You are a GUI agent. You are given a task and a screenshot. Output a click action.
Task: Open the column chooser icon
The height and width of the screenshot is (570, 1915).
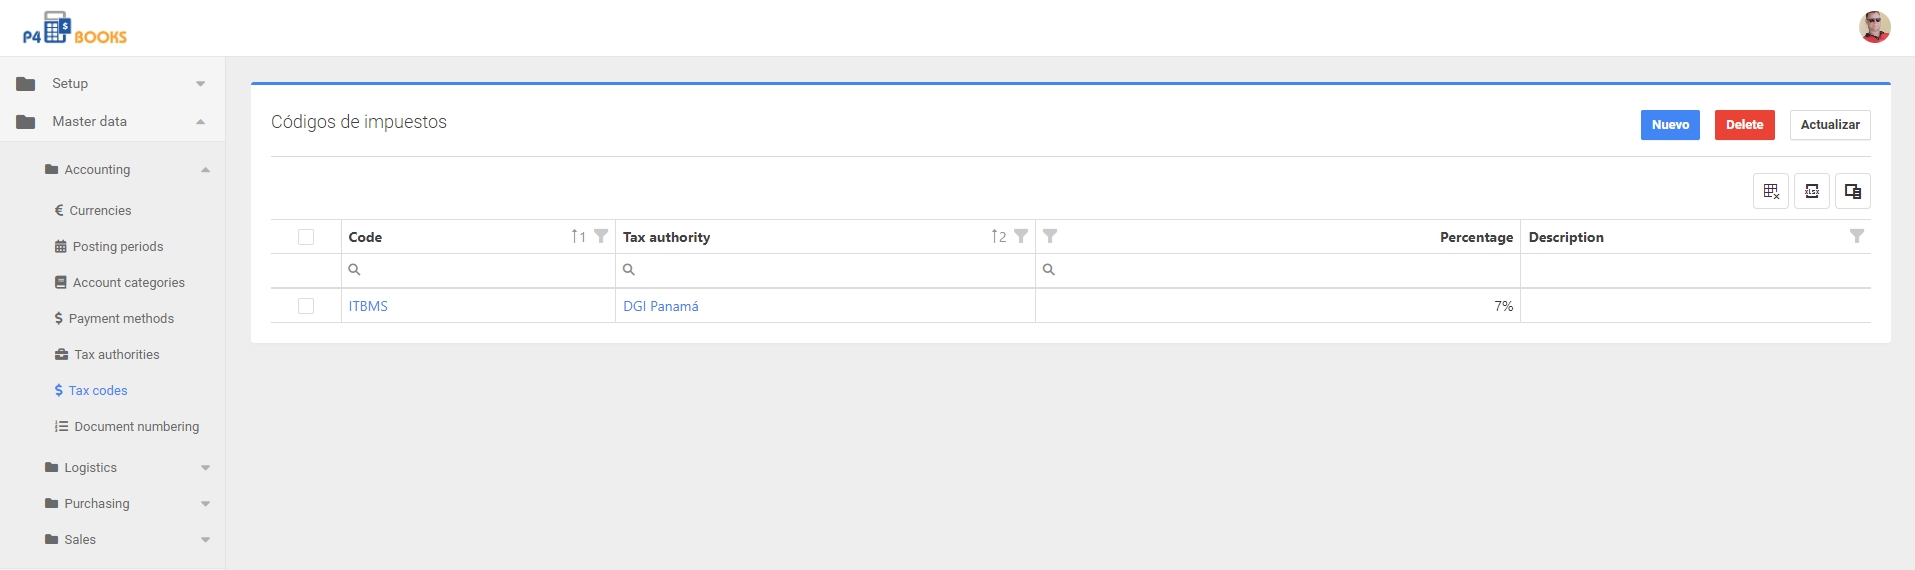coord(1852,191)
